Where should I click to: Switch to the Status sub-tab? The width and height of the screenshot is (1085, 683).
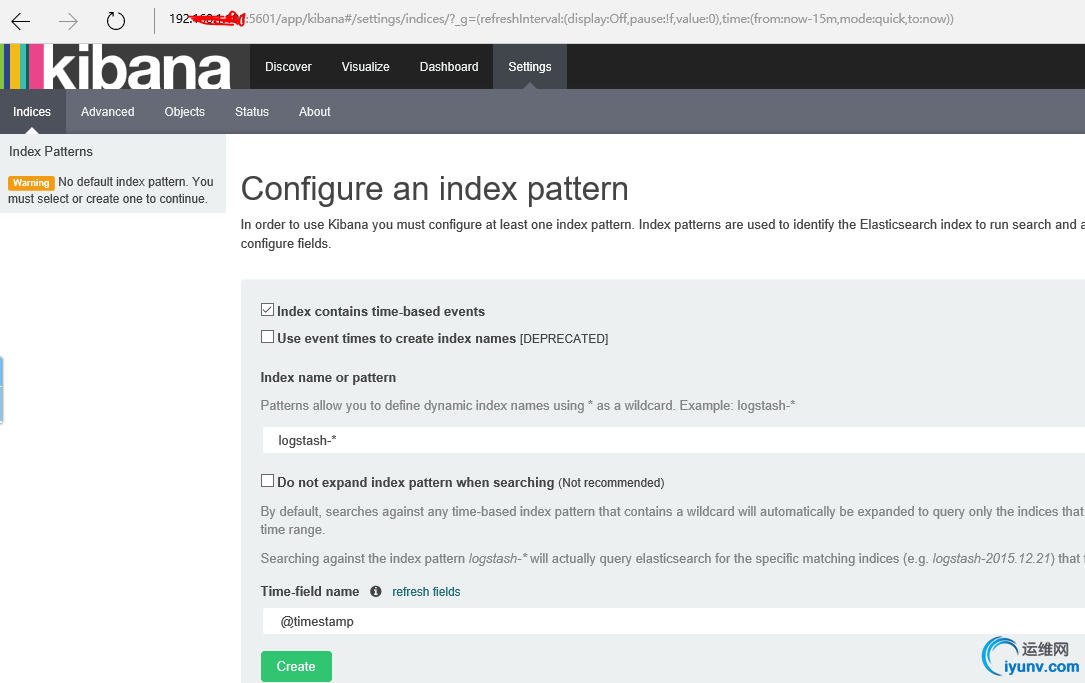(x=251, y=111)
